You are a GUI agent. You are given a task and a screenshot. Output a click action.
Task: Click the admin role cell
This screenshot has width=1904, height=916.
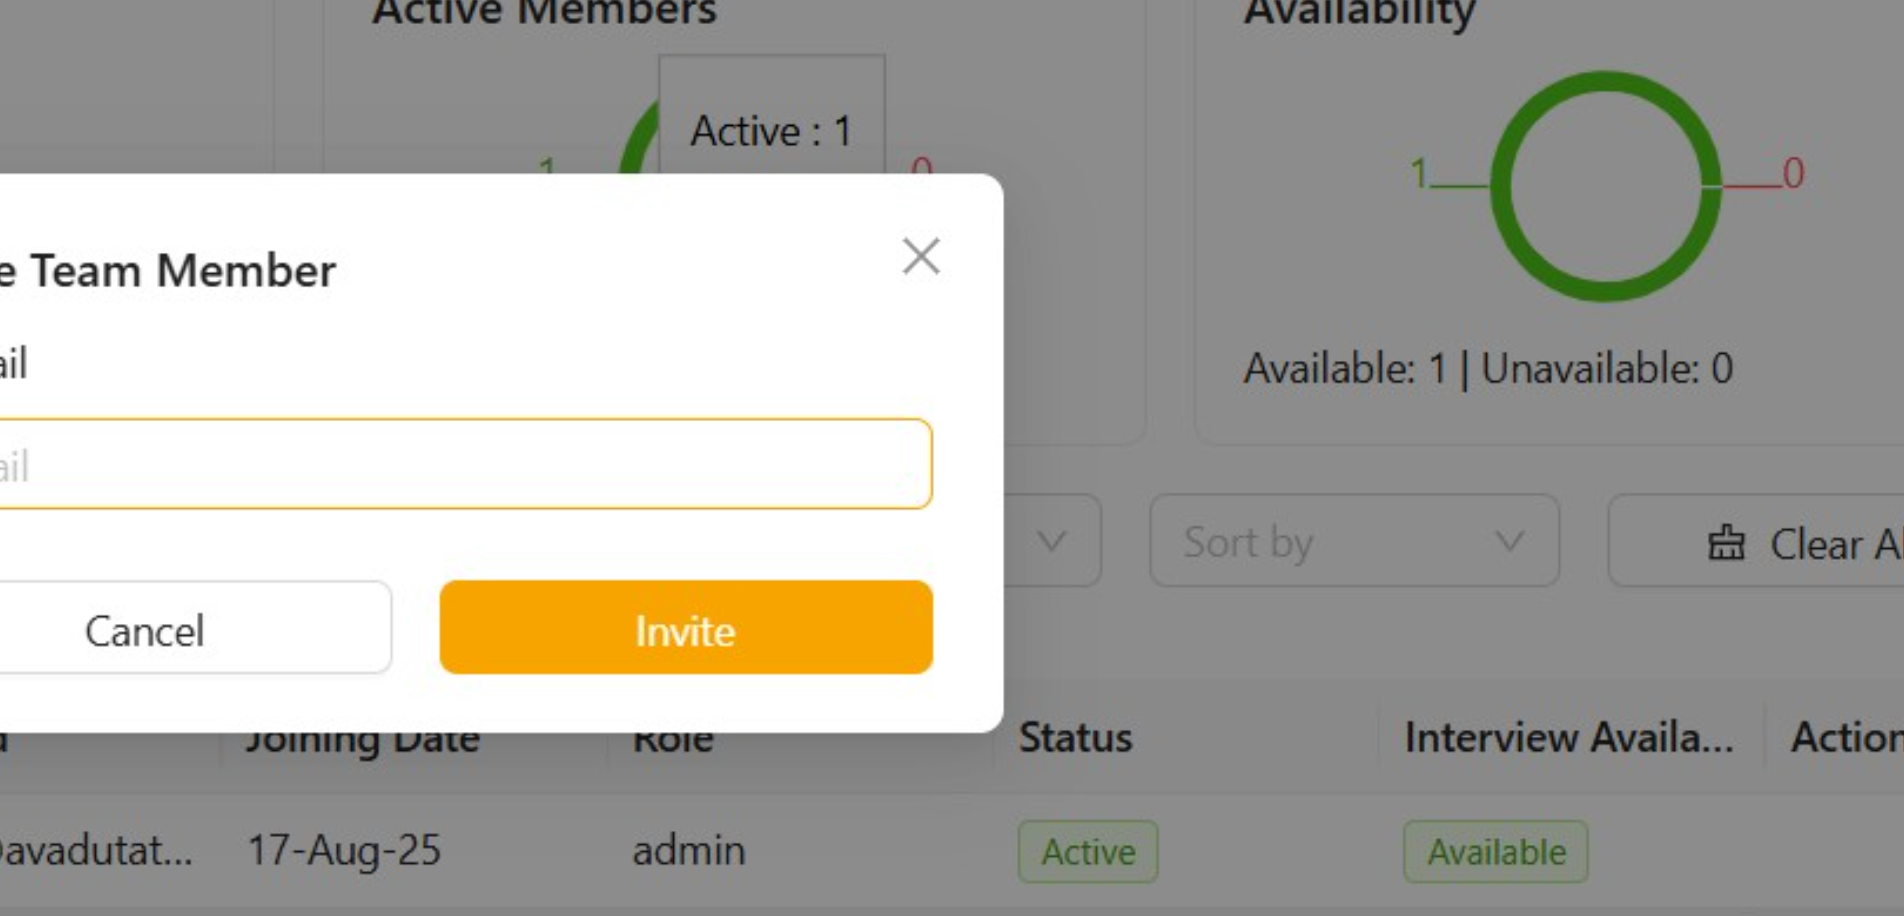[689, 851]
